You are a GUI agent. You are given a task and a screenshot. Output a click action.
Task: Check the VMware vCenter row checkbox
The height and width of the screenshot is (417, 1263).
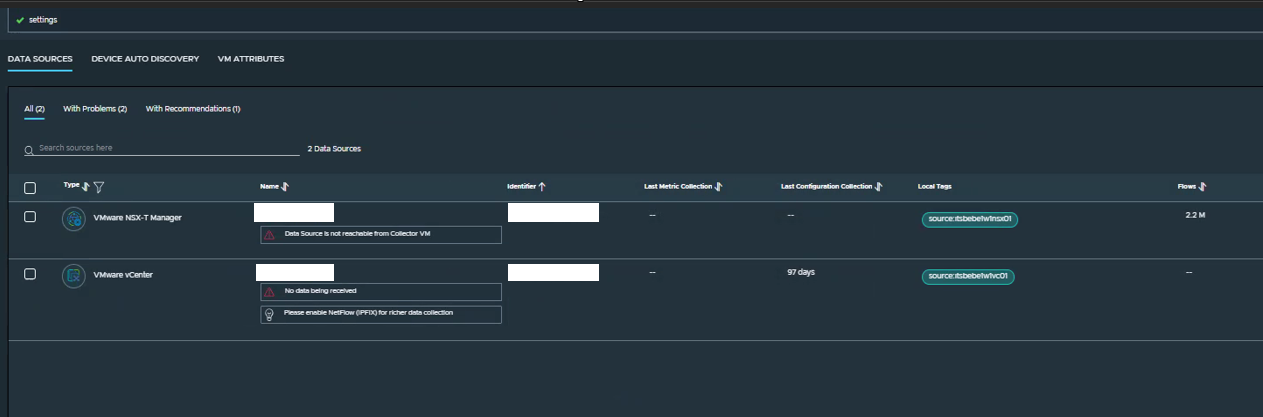click(x=30, y=274)
